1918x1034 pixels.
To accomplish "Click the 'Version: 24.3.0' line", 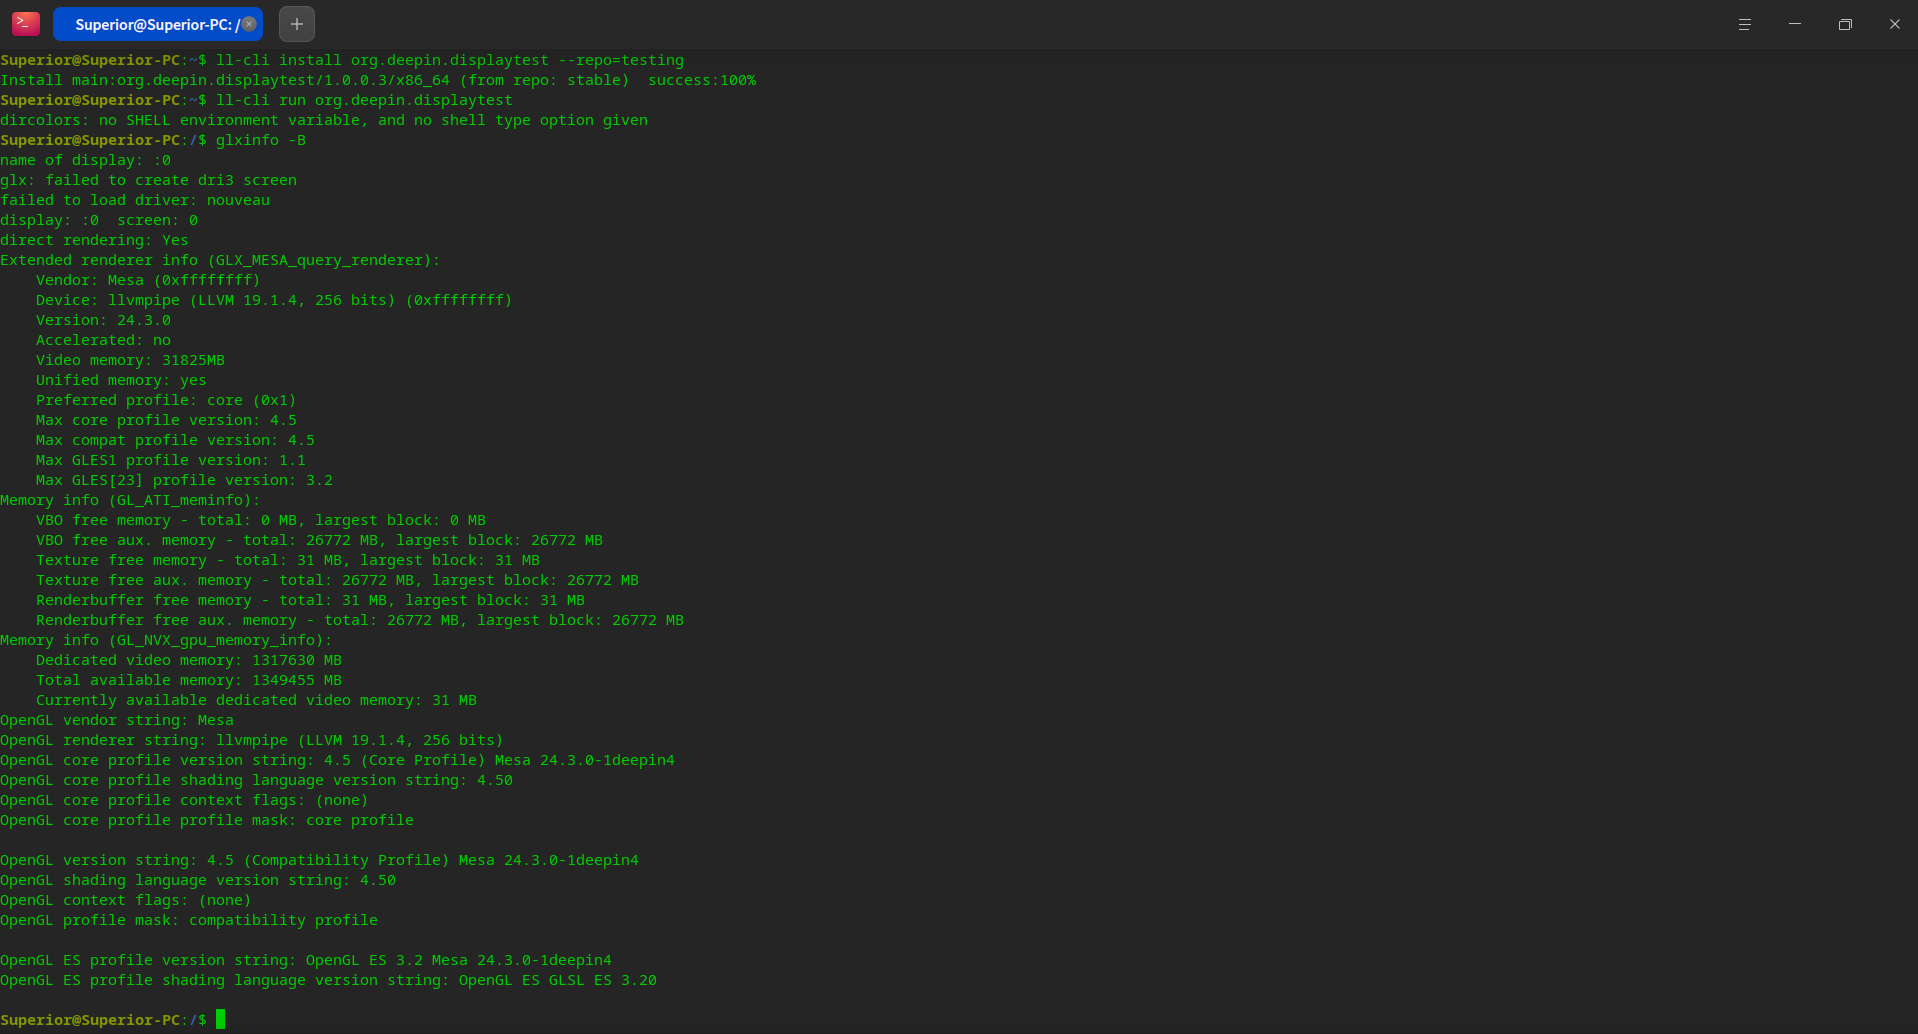I will (x=103, y=320).
